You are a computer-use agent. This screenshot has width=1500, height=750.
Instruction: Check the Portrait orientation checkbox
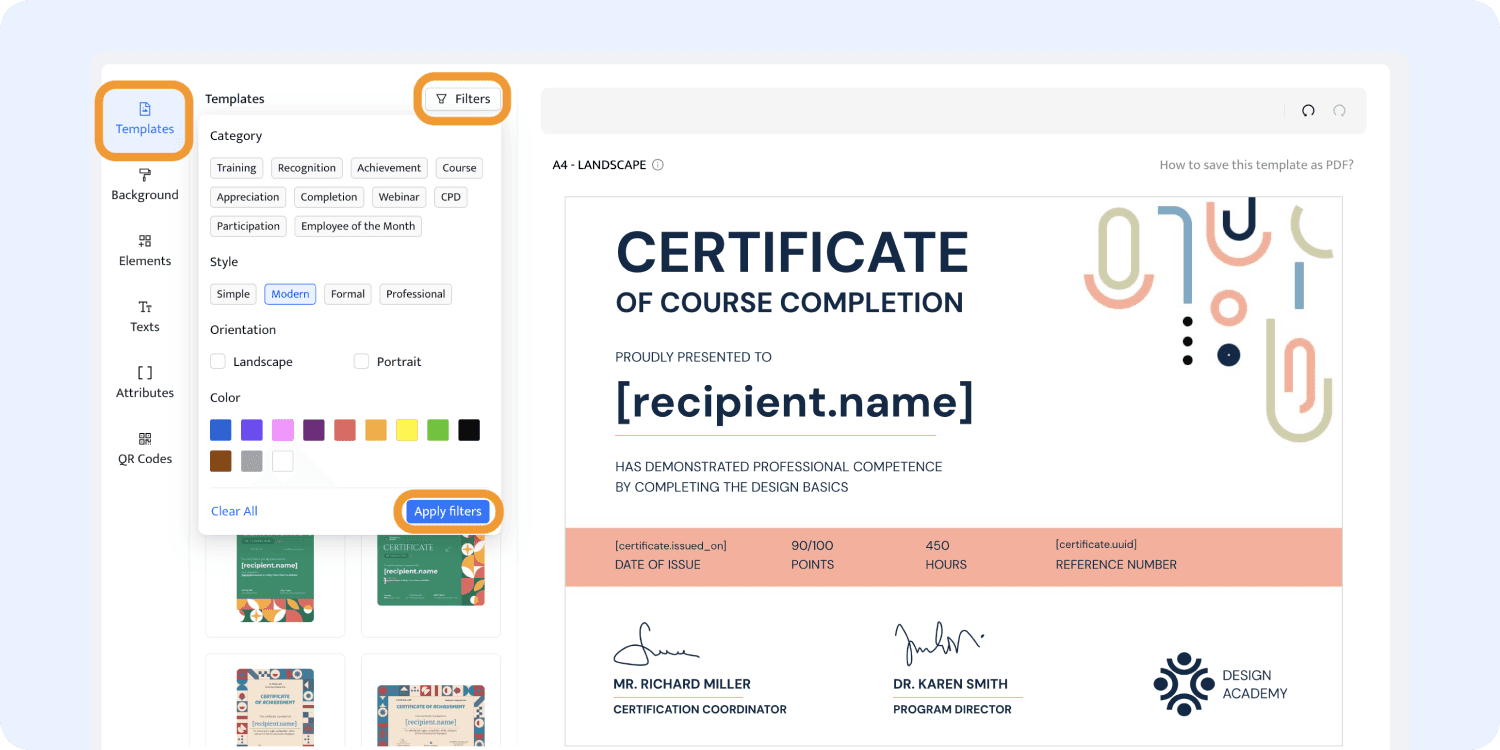click(362, 362)
